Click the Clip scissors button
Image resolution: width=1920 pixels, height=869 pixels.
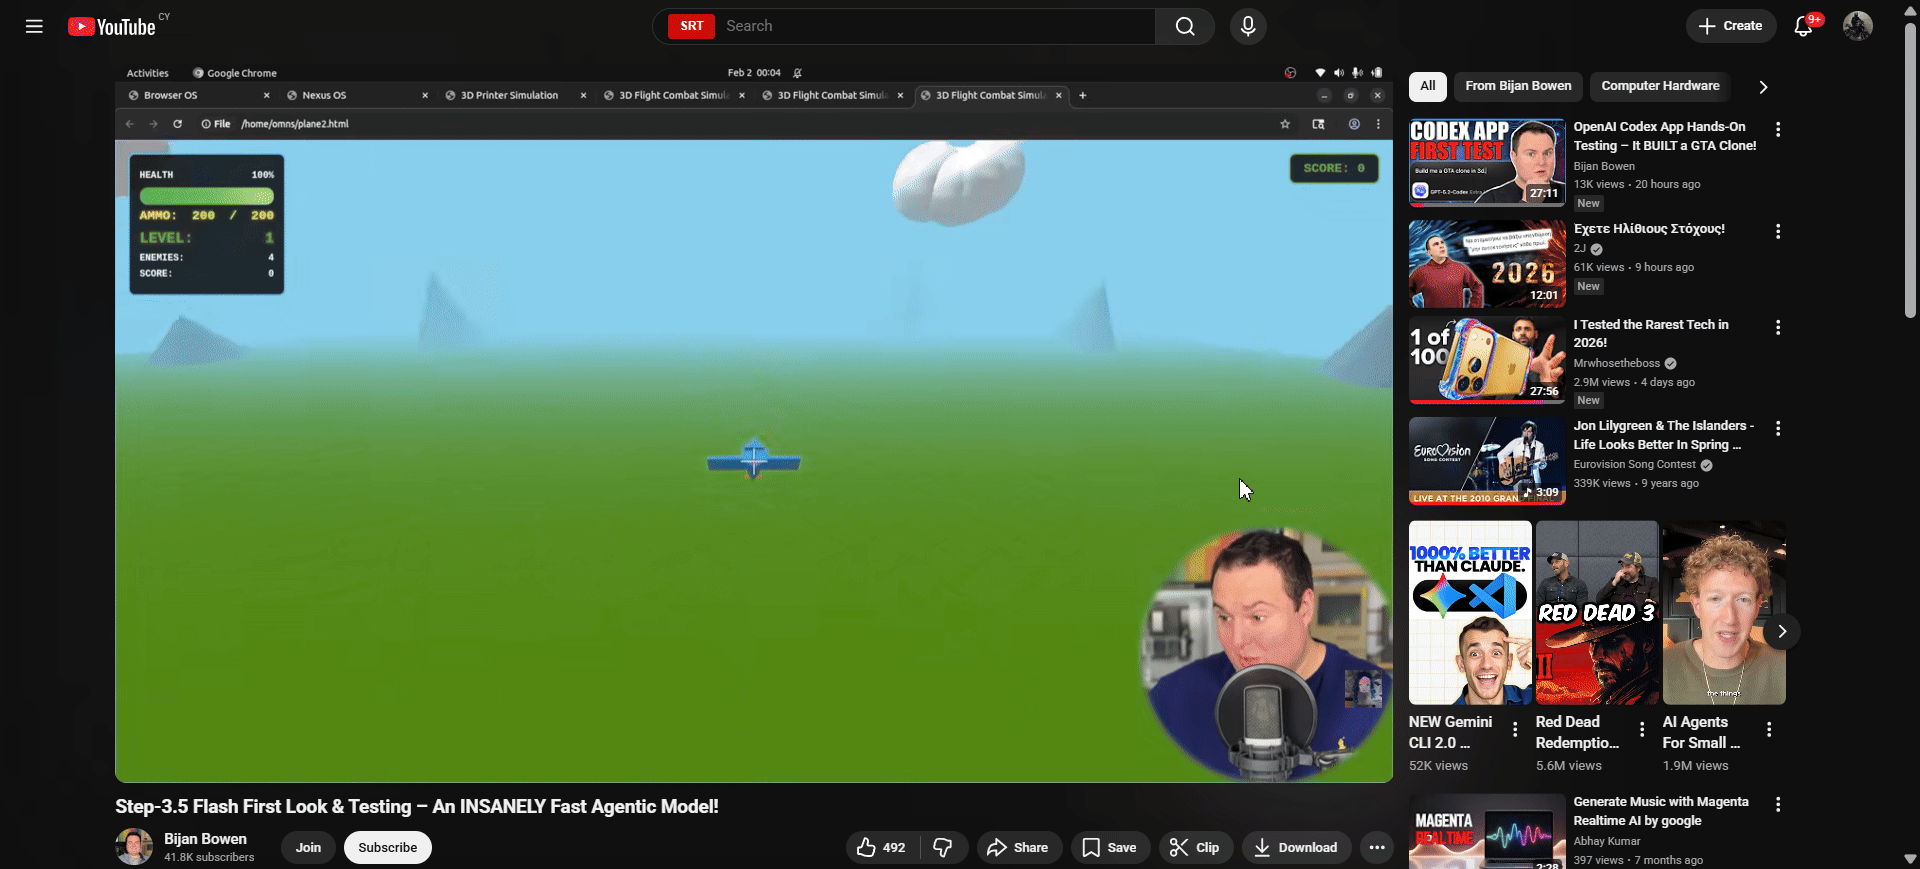click(1195, 848)
